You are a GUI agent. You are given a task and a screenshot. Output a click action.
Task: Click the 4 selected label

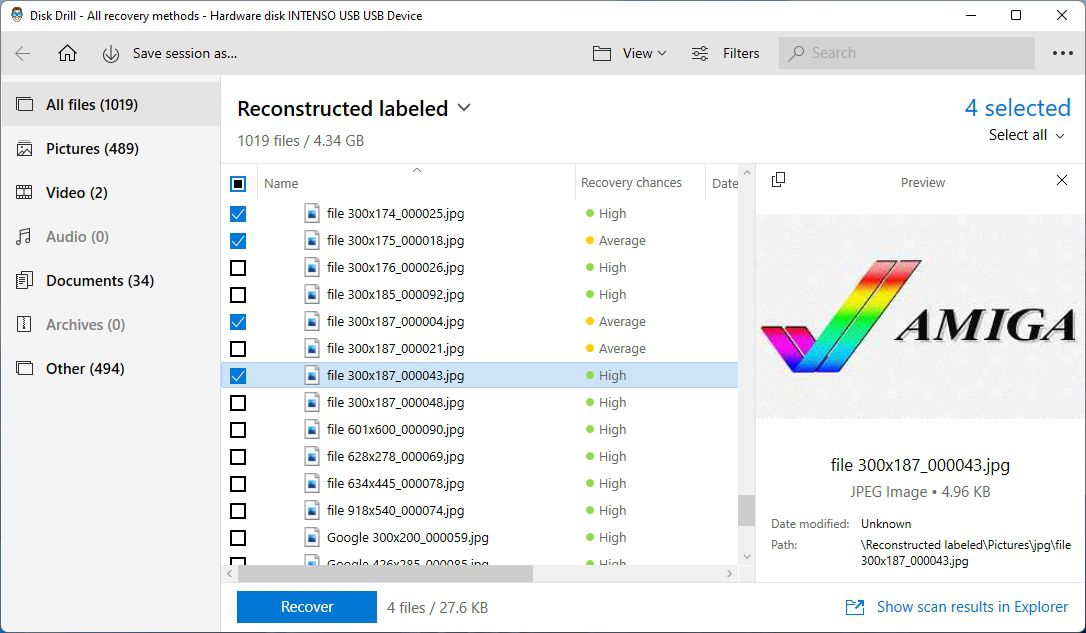[1017, 108]
